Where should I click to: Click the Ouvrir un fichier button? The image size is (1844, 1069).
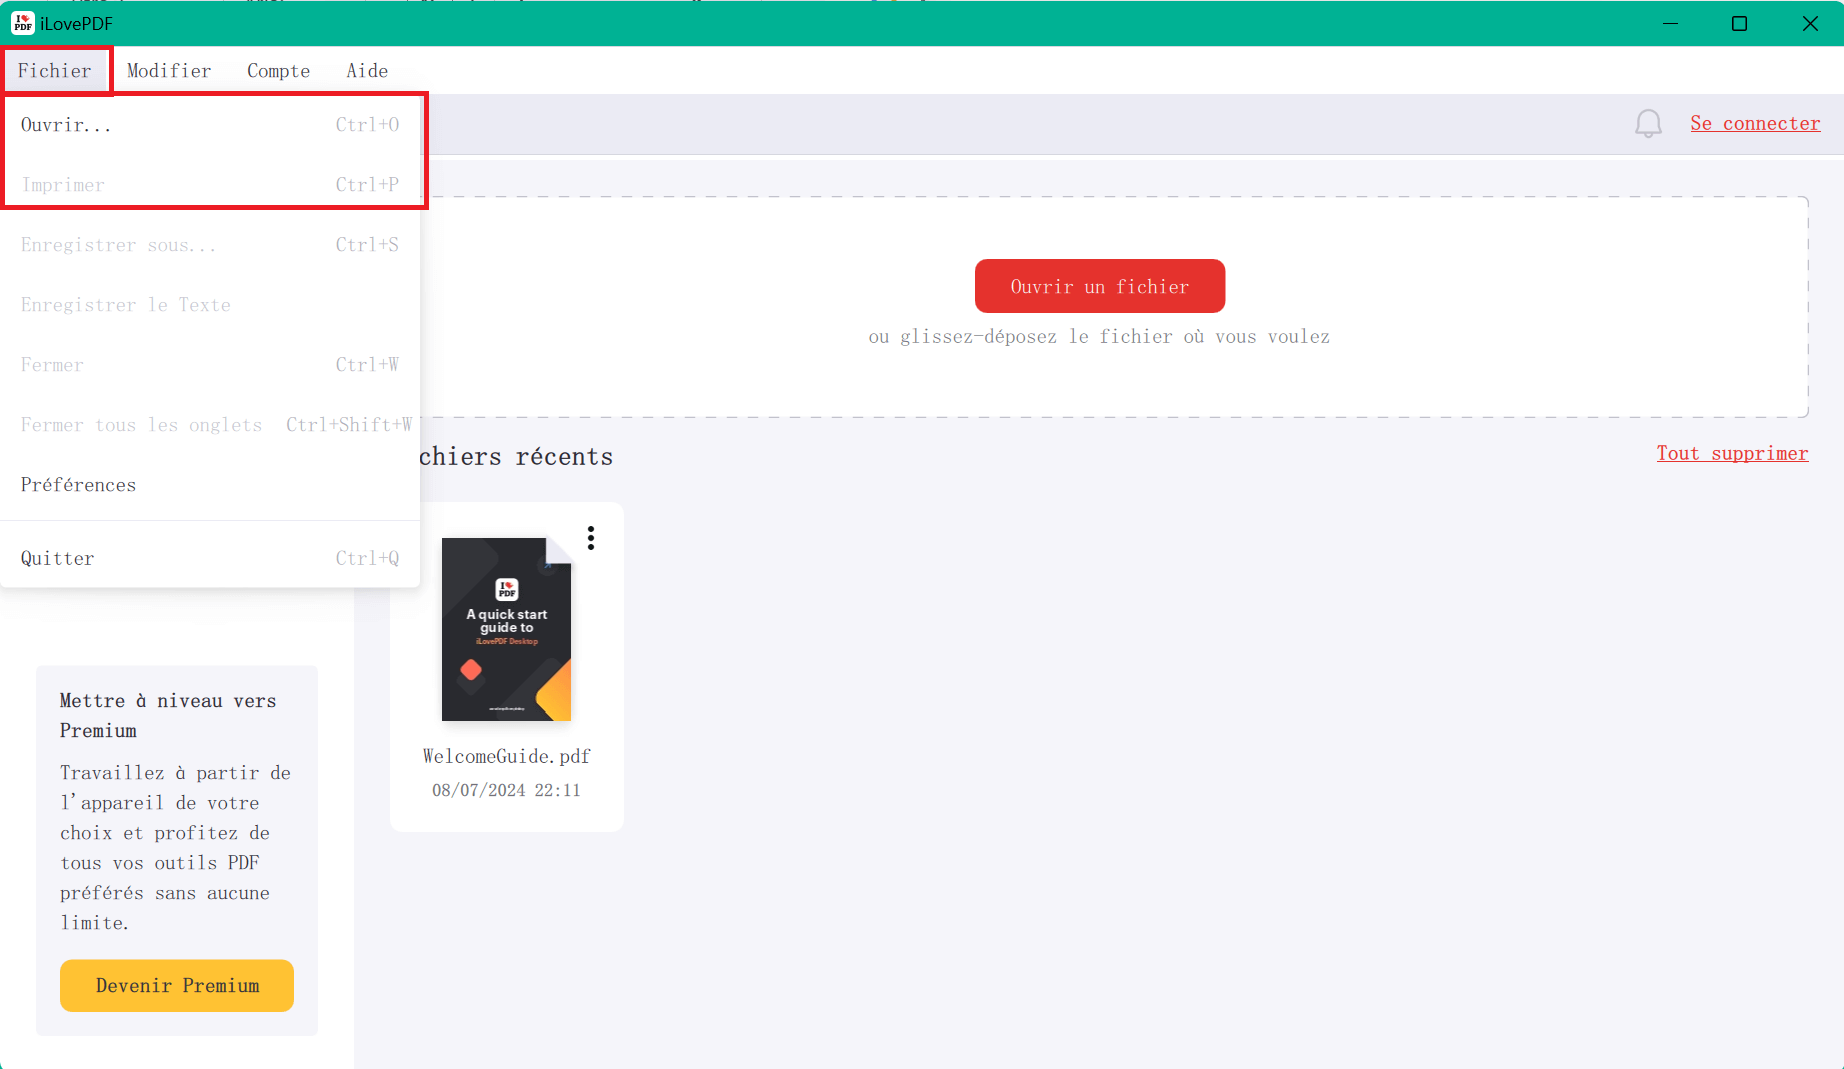point(1100,286)
